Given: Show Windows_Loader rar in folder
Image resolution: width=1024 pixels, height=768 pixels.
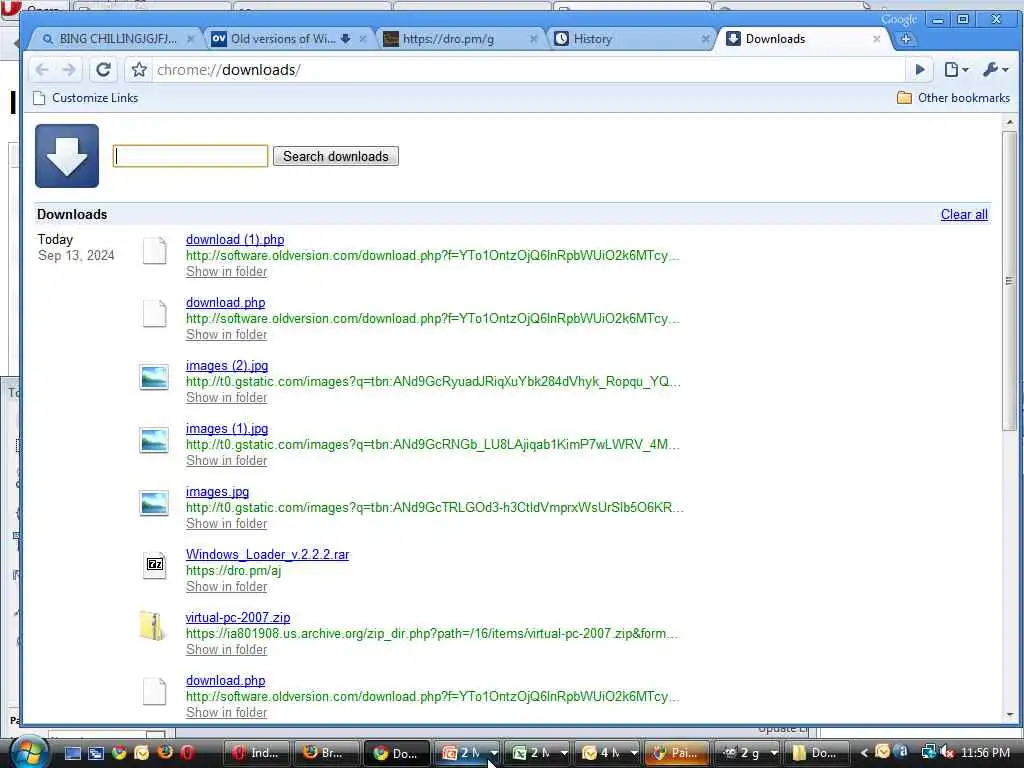Looking at the screenshot, I should point(227,586).
